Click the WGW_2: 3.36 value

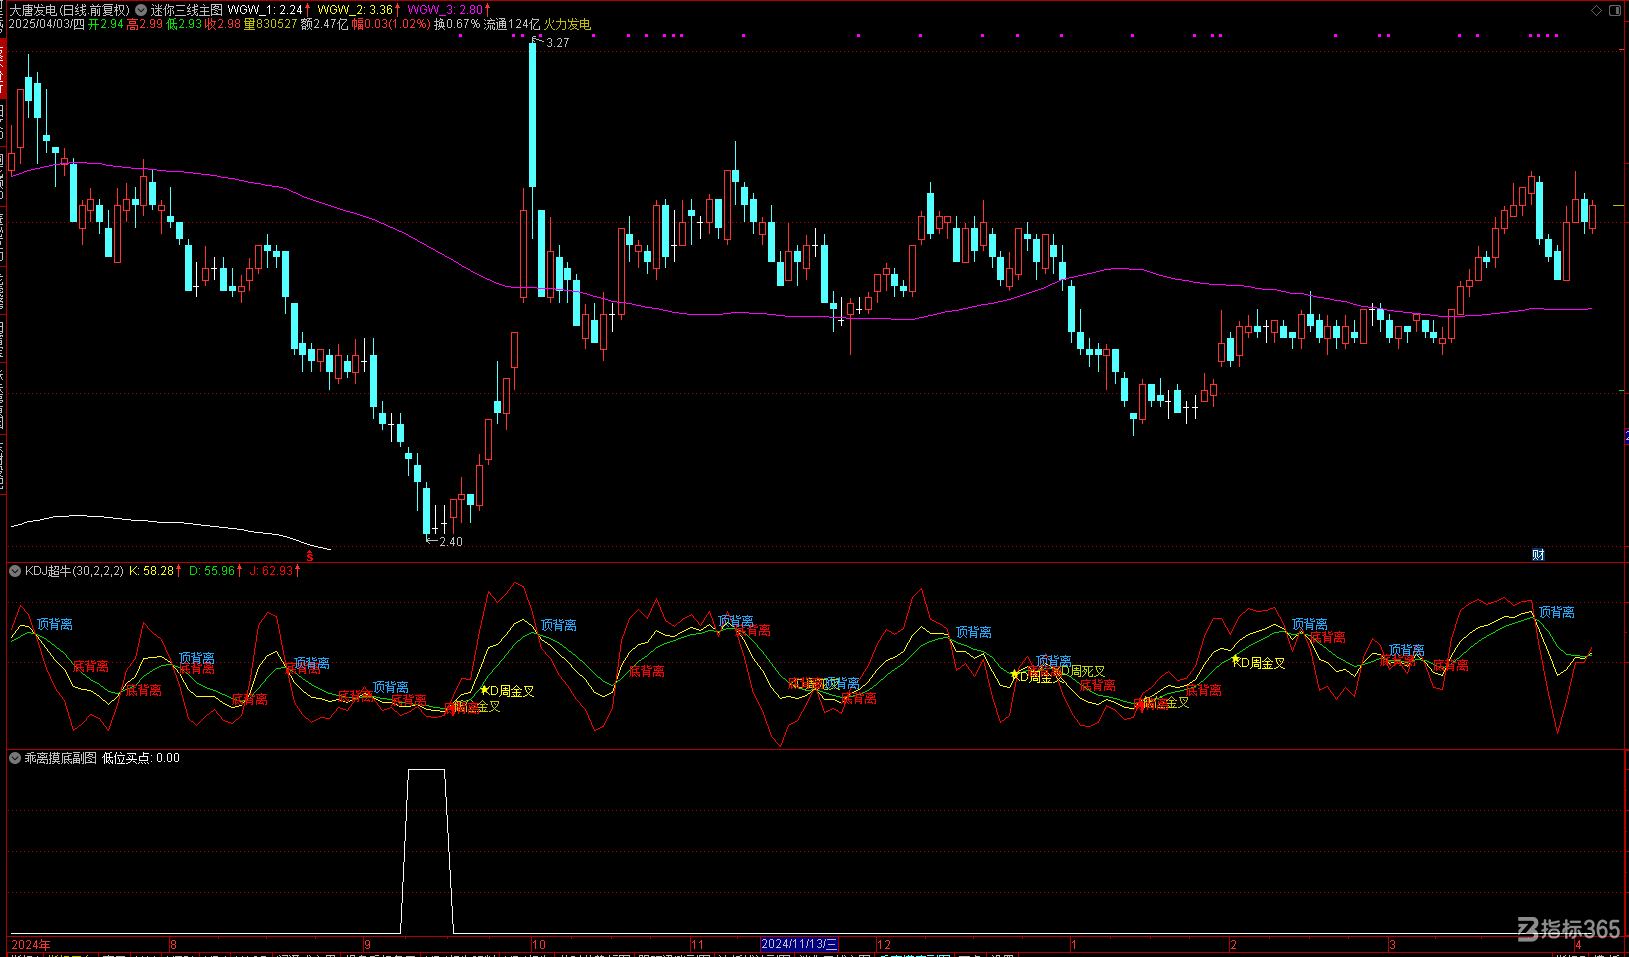pos(355,10)
